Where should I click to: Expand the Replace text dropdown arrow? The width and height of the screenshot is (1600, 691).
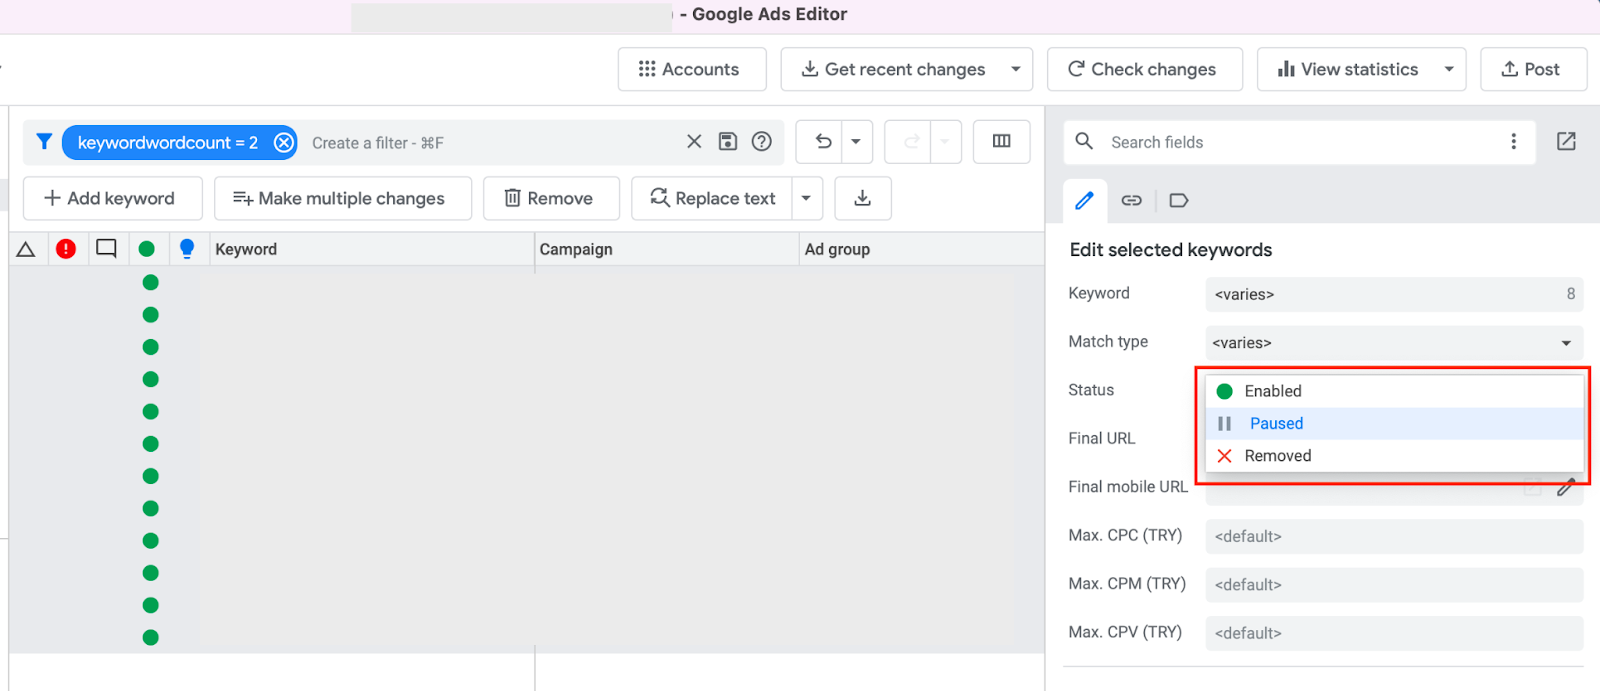807,198
